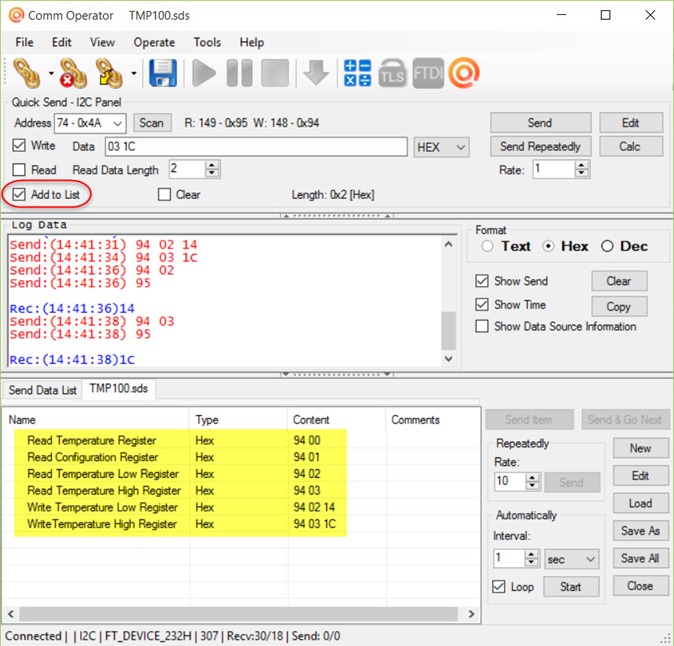The image size is (674, 646).
Task: Open the File menu
Action: 24,42
